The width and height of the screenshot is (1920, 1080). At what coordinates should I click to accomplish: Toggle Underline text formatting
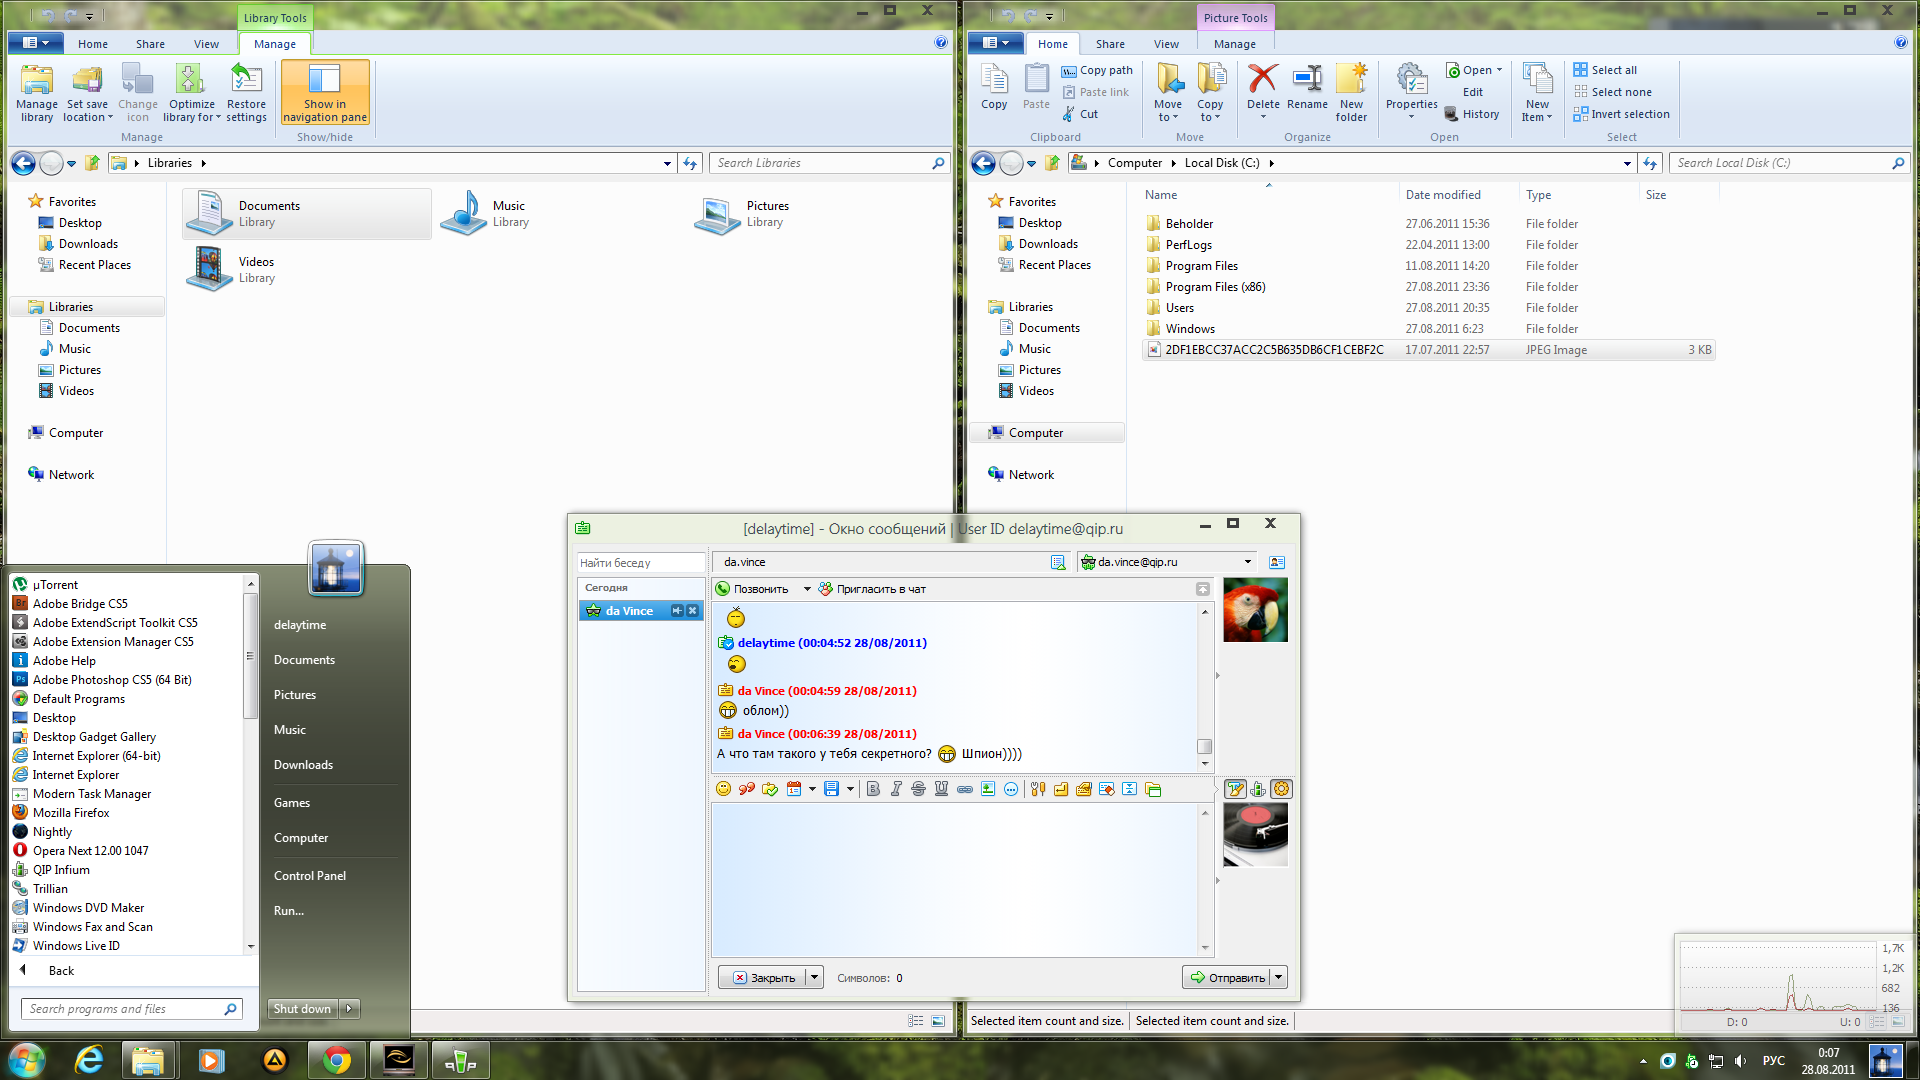[x=941, y=789]
